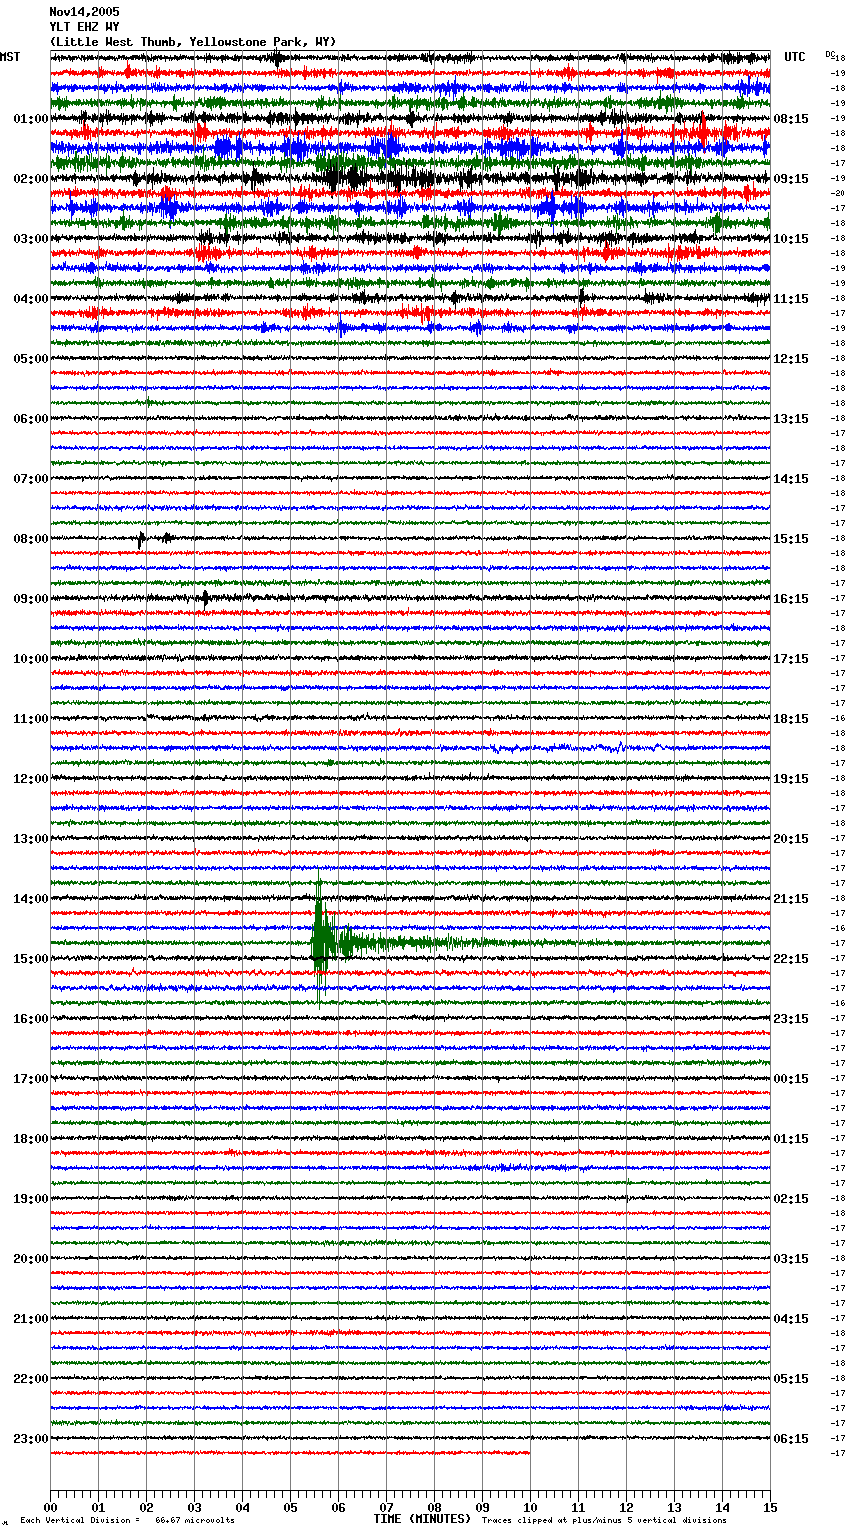The height and width of the screenshot is (1534, 850).
Task: Click the 13:15 UTC time label
Action: tap(791, 419)
